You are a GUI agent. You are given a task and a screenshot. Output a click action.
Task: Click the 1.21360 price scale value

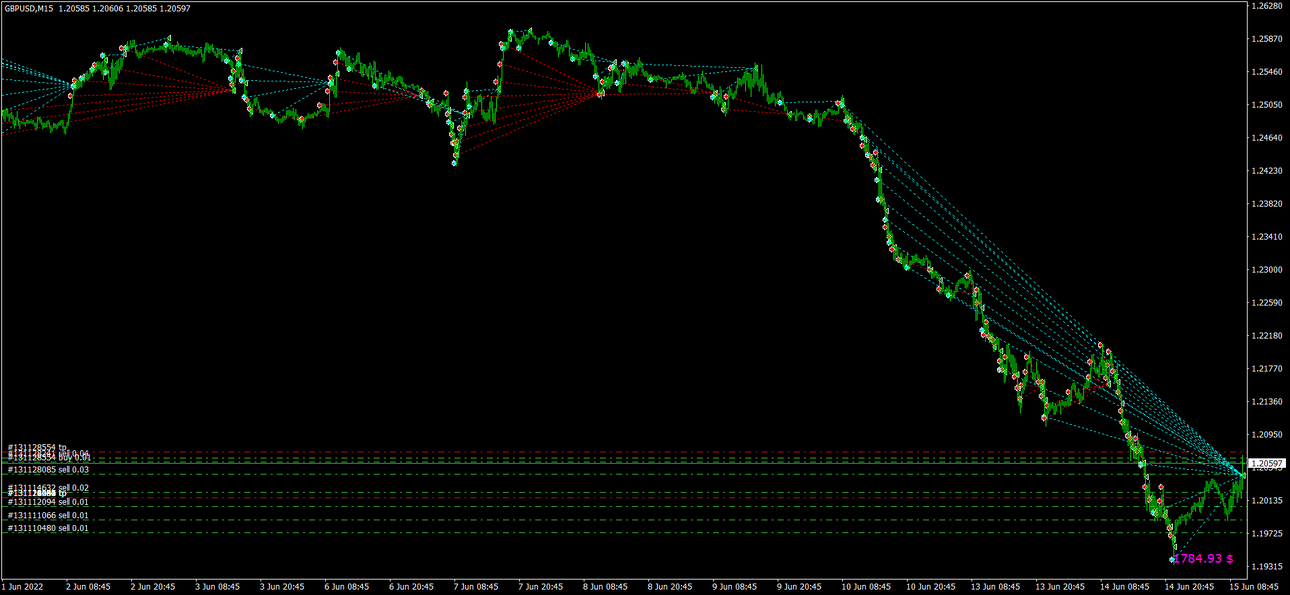pyautogui.click(x=1266, y=402)
